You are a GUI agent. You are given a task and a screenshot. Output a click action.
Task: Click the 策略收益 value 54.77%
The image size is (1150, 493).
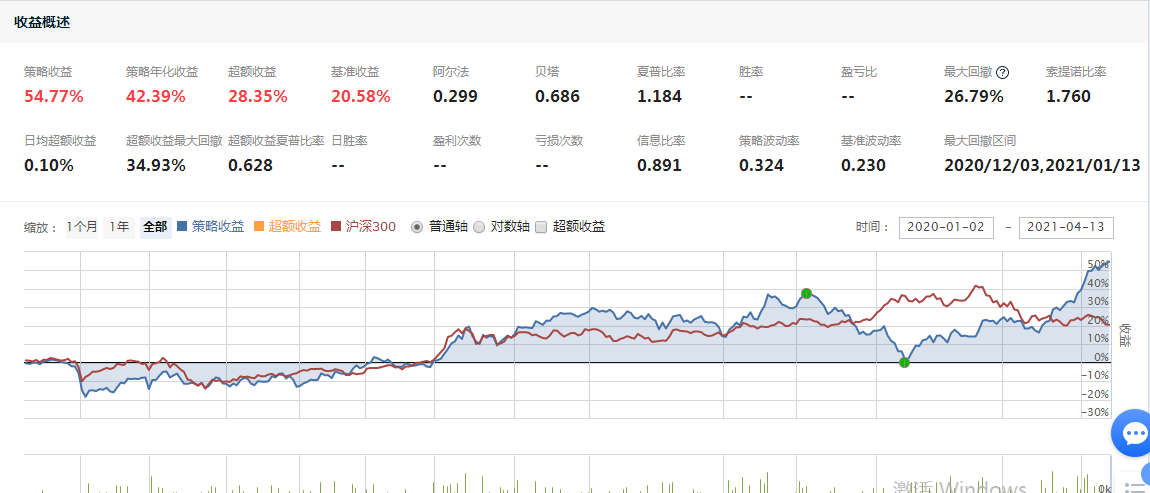[x=54, y=97]
